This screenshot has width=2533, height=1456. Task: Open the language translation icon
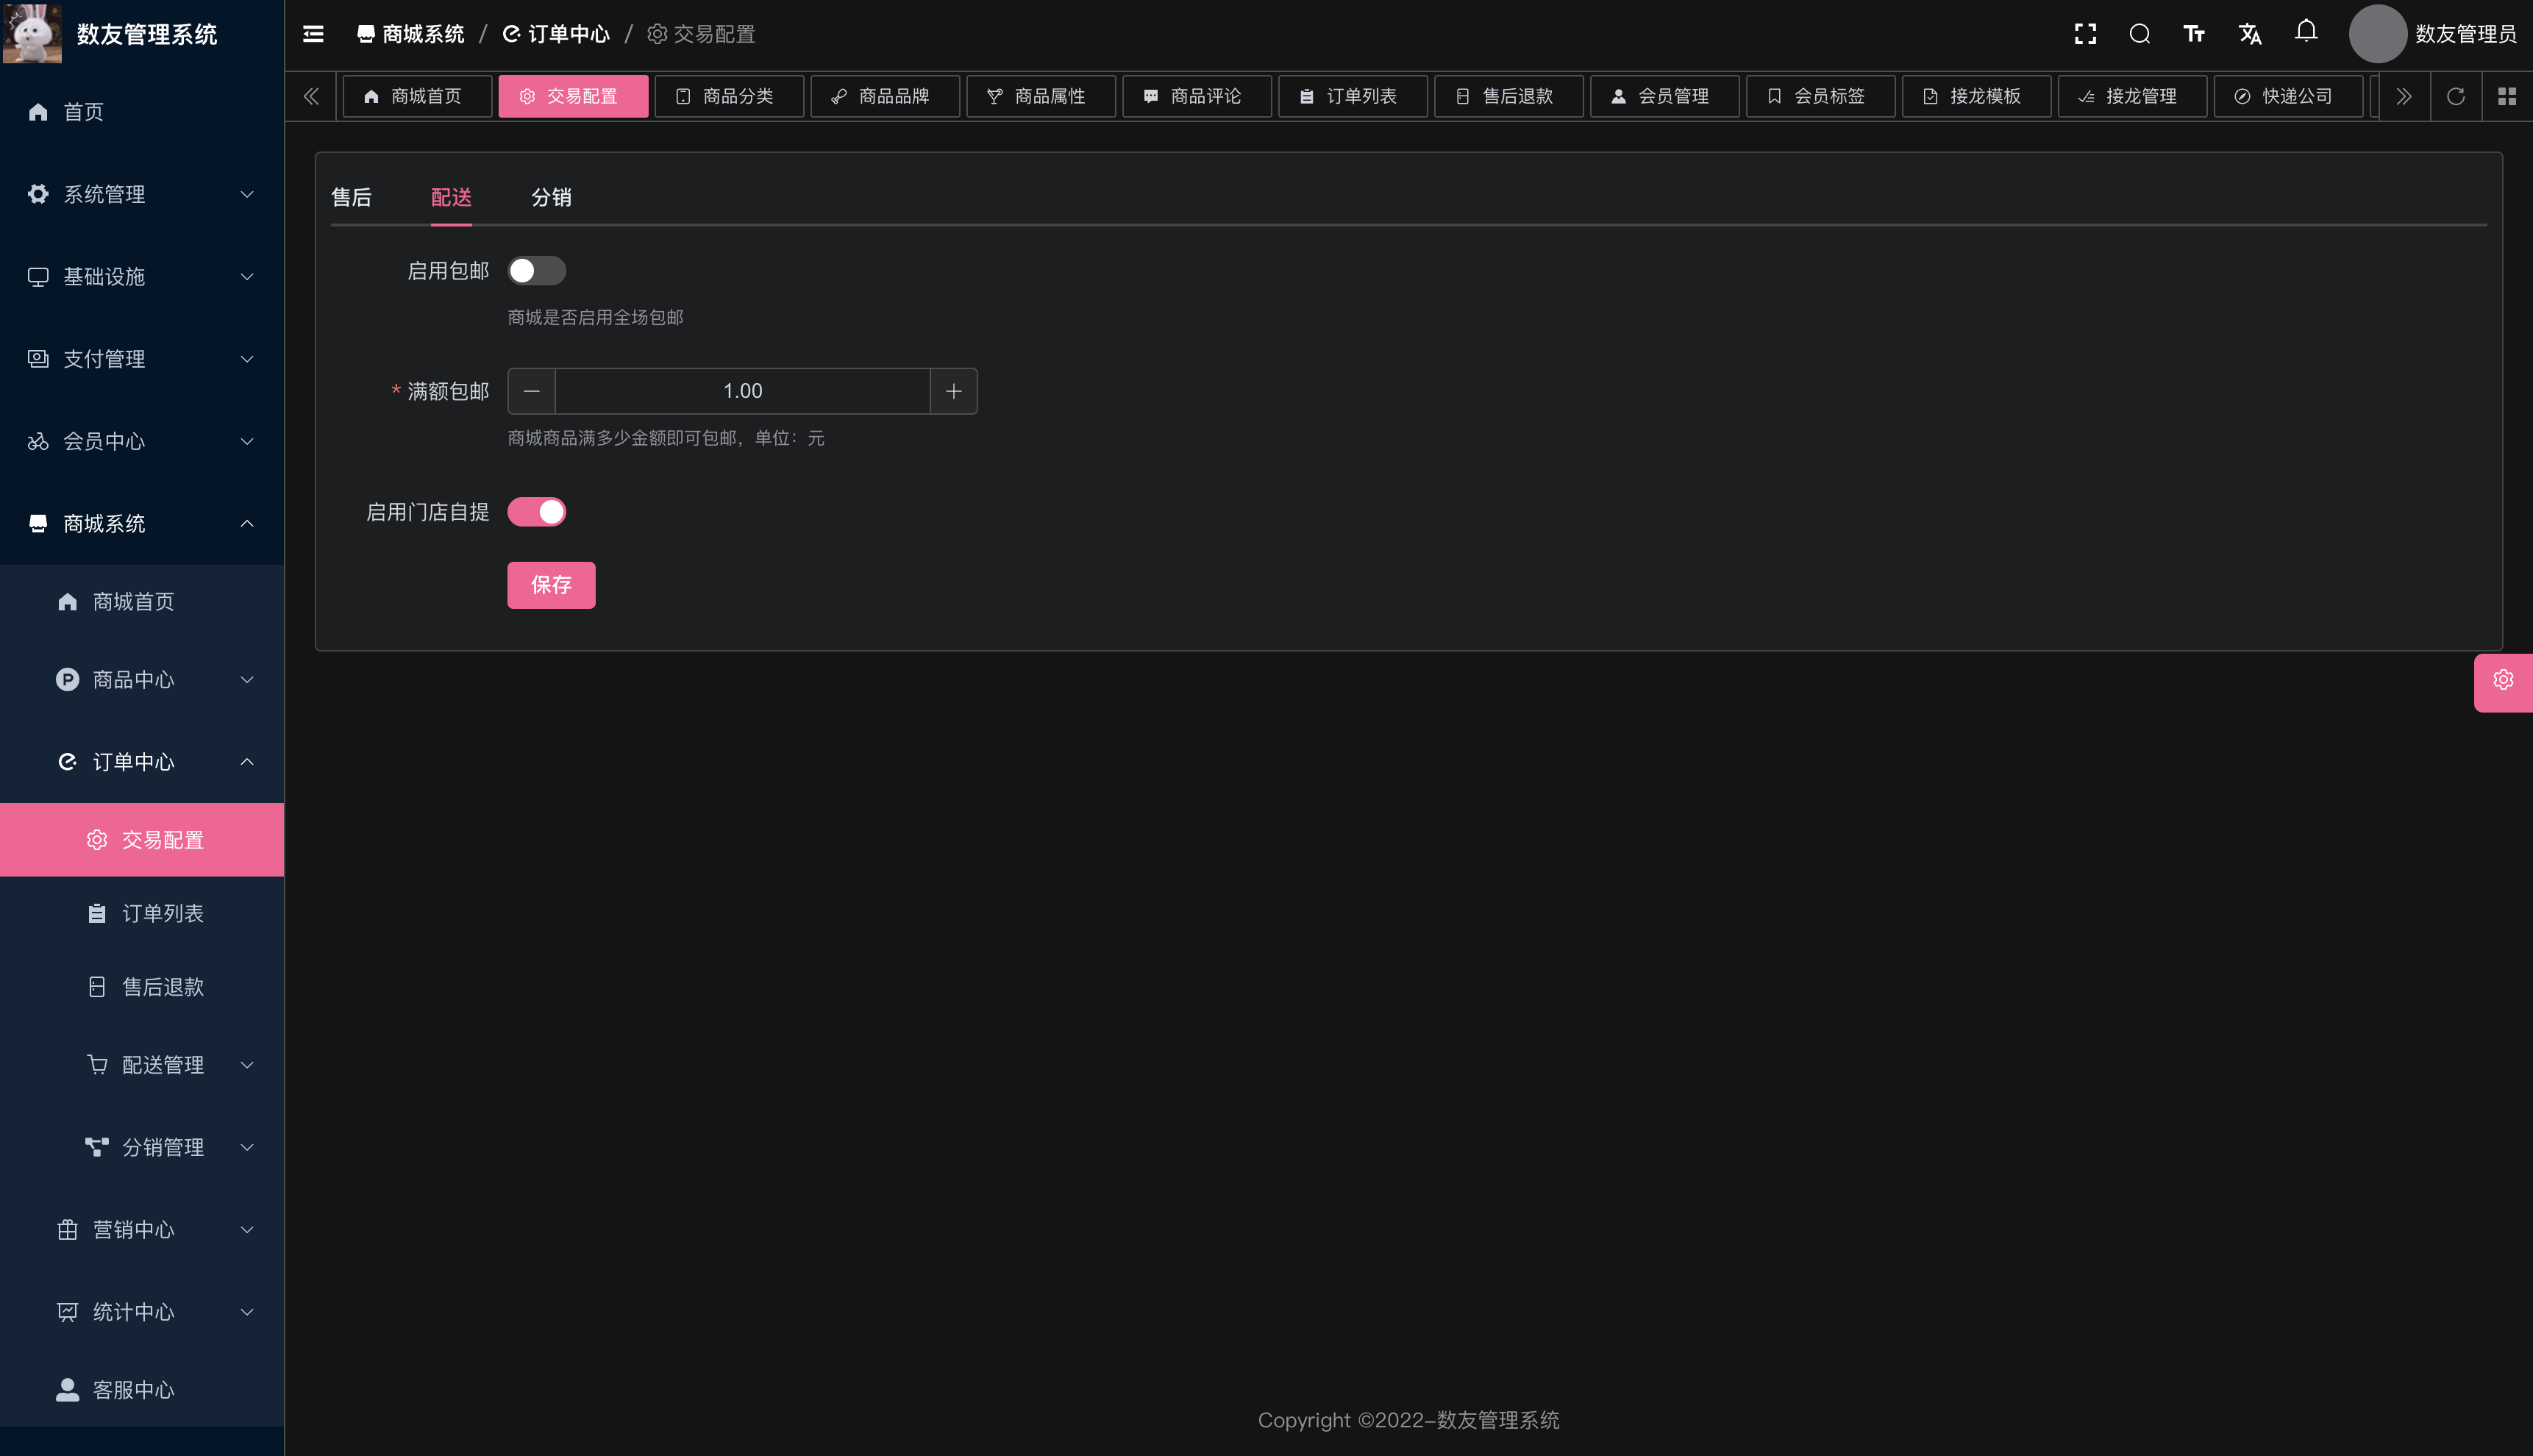tap(2250, 34)
